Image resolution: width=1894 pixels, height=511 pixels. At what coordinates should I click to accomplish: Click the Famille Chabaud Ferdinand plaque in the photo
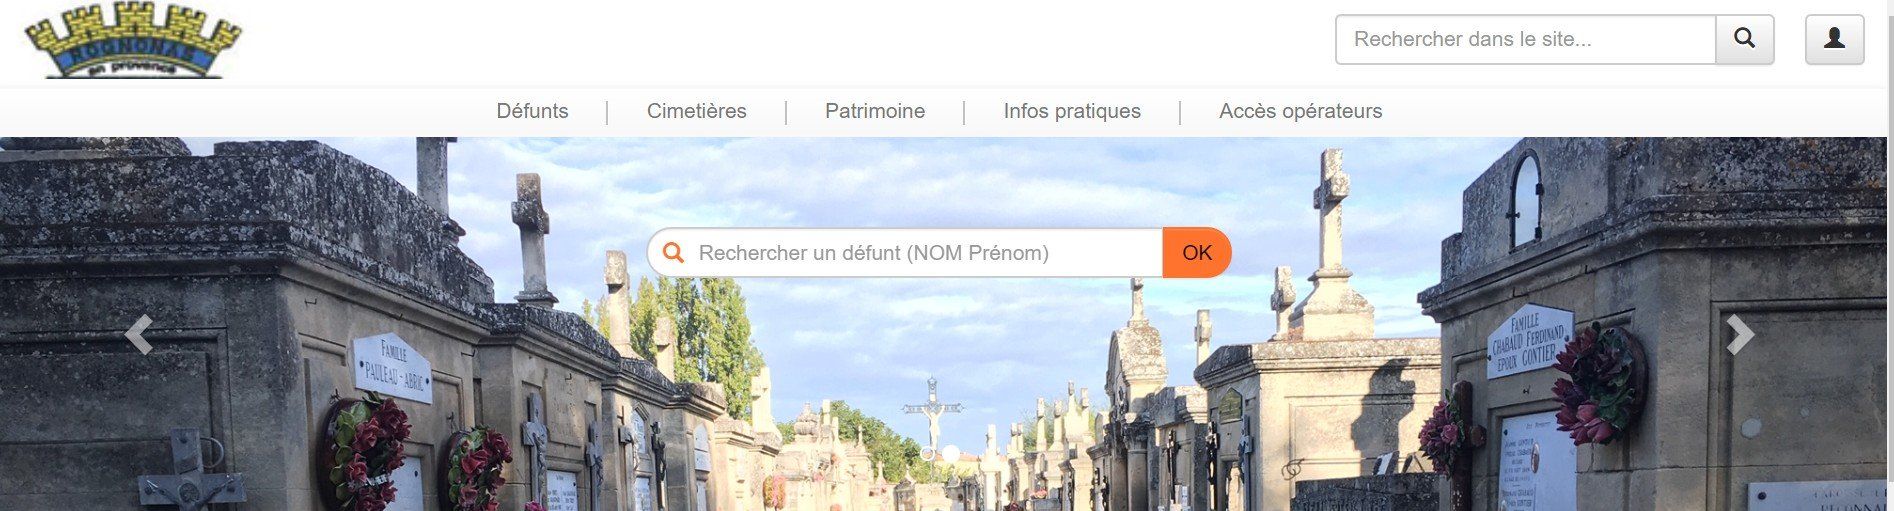(1530, 341)
